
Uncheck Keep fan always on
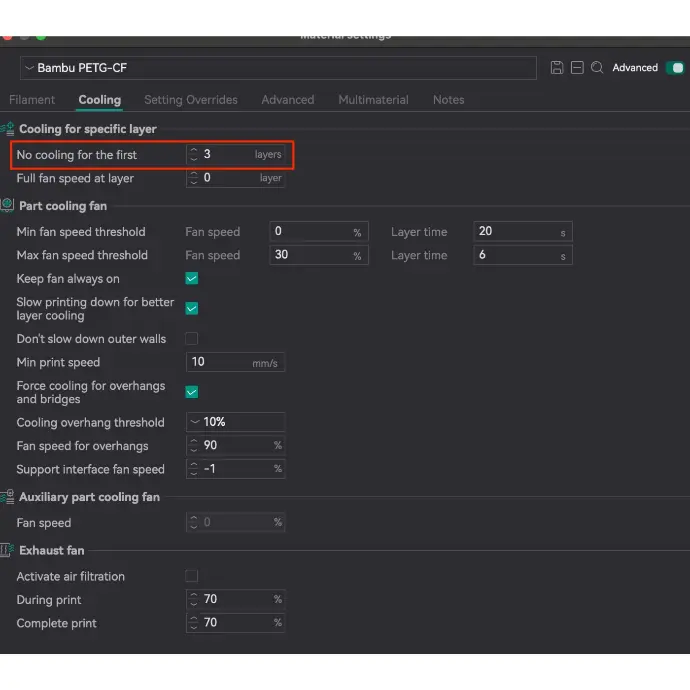coord(192,279)
